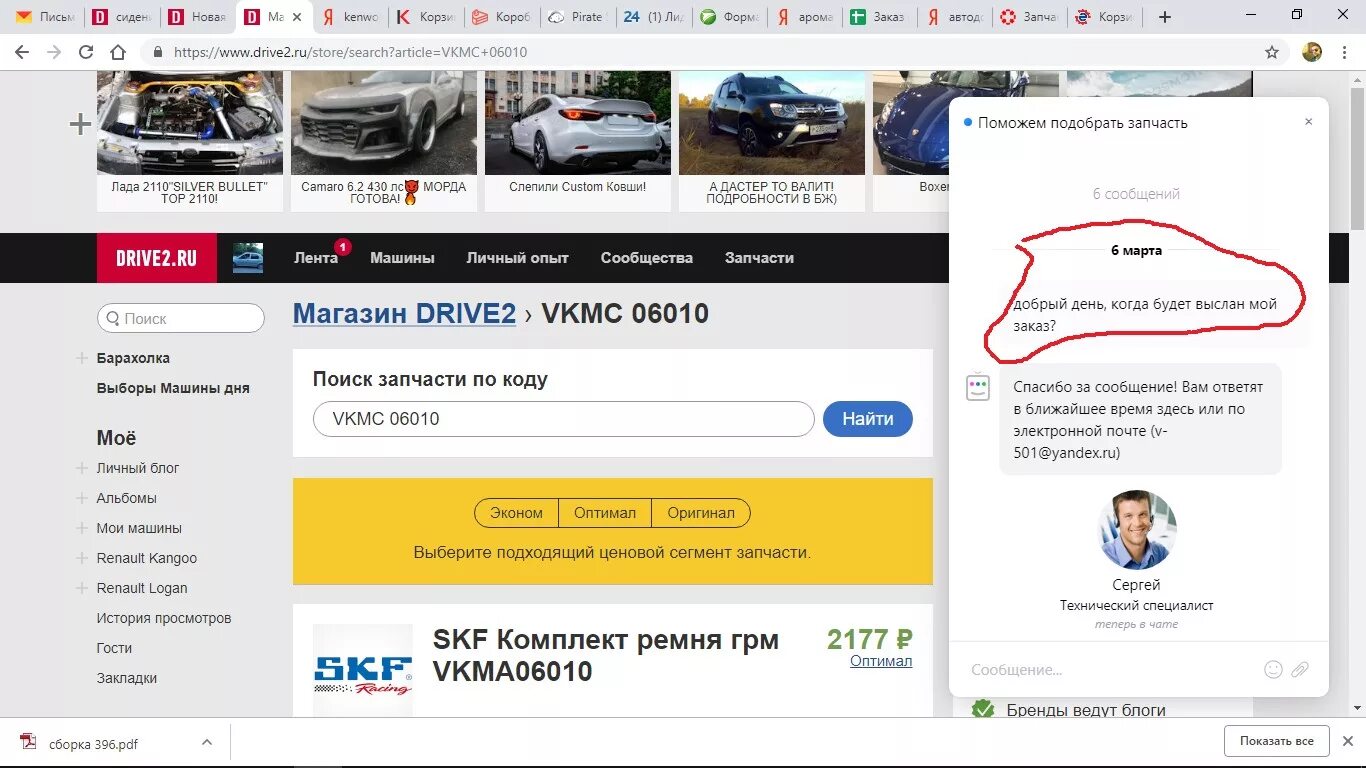
Task: Open Сообщества in the navigation bar
Action: click(x=646, y=258)
